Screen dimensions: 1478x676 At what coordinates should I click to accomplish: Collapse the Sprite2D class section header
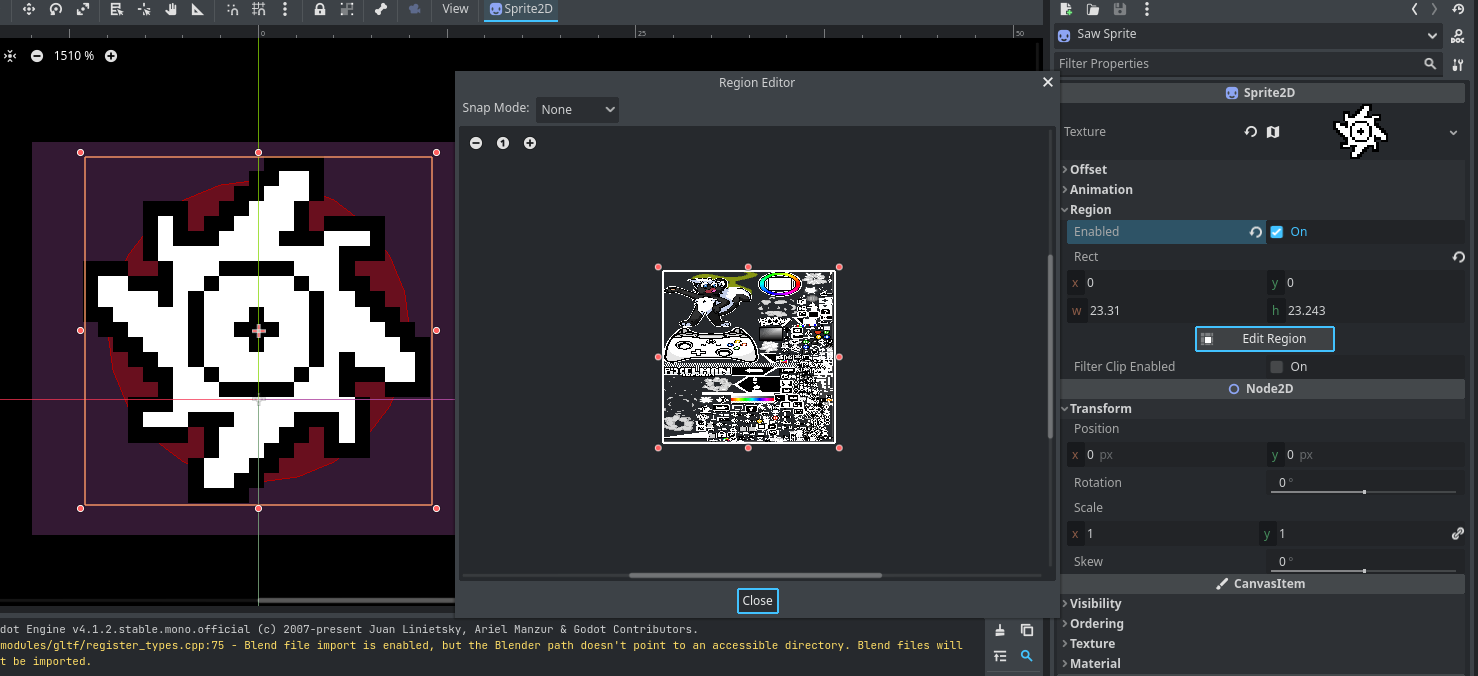(x=1260, y=93)
